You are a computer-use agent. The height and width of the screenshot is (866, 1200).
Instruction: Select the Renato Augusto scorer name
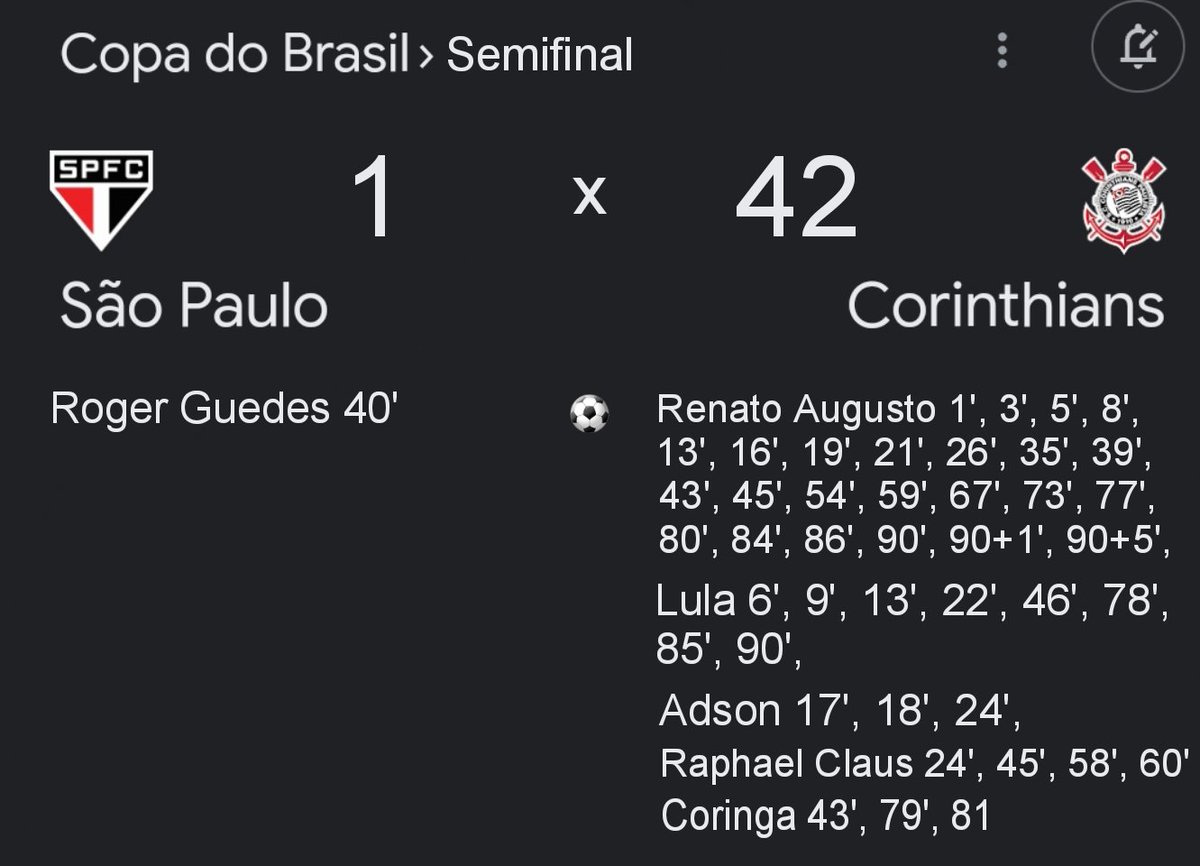tap(796, 409)
